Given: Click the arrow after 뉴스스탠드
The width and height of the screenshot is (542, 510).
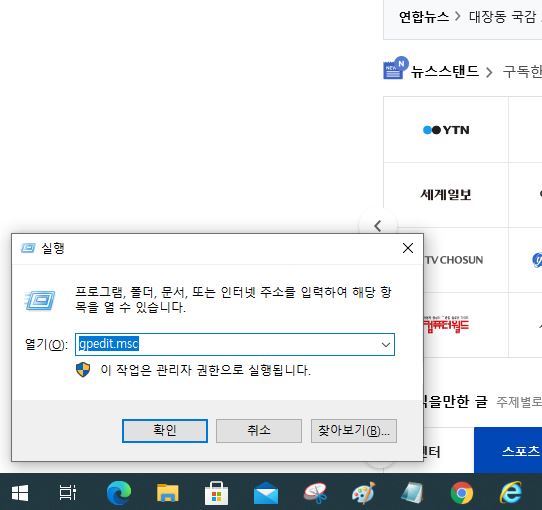Looking at the screenshot, I should [489, 72].
